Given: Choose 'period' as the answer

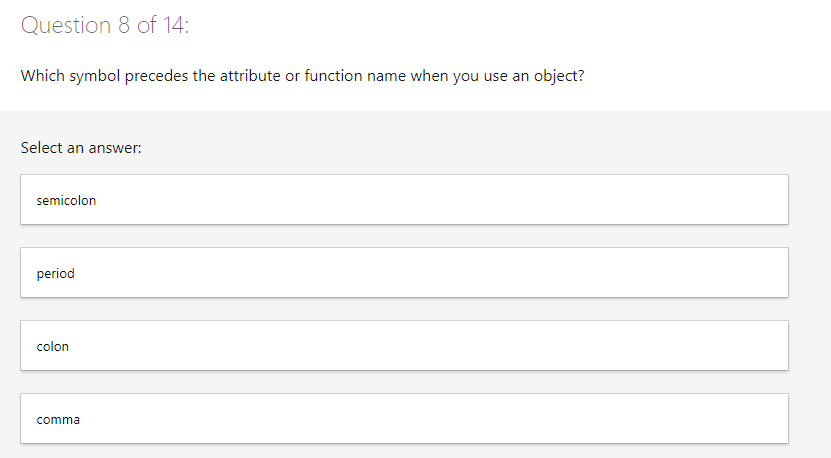Looking at the screenshot, I should [404, 273].
